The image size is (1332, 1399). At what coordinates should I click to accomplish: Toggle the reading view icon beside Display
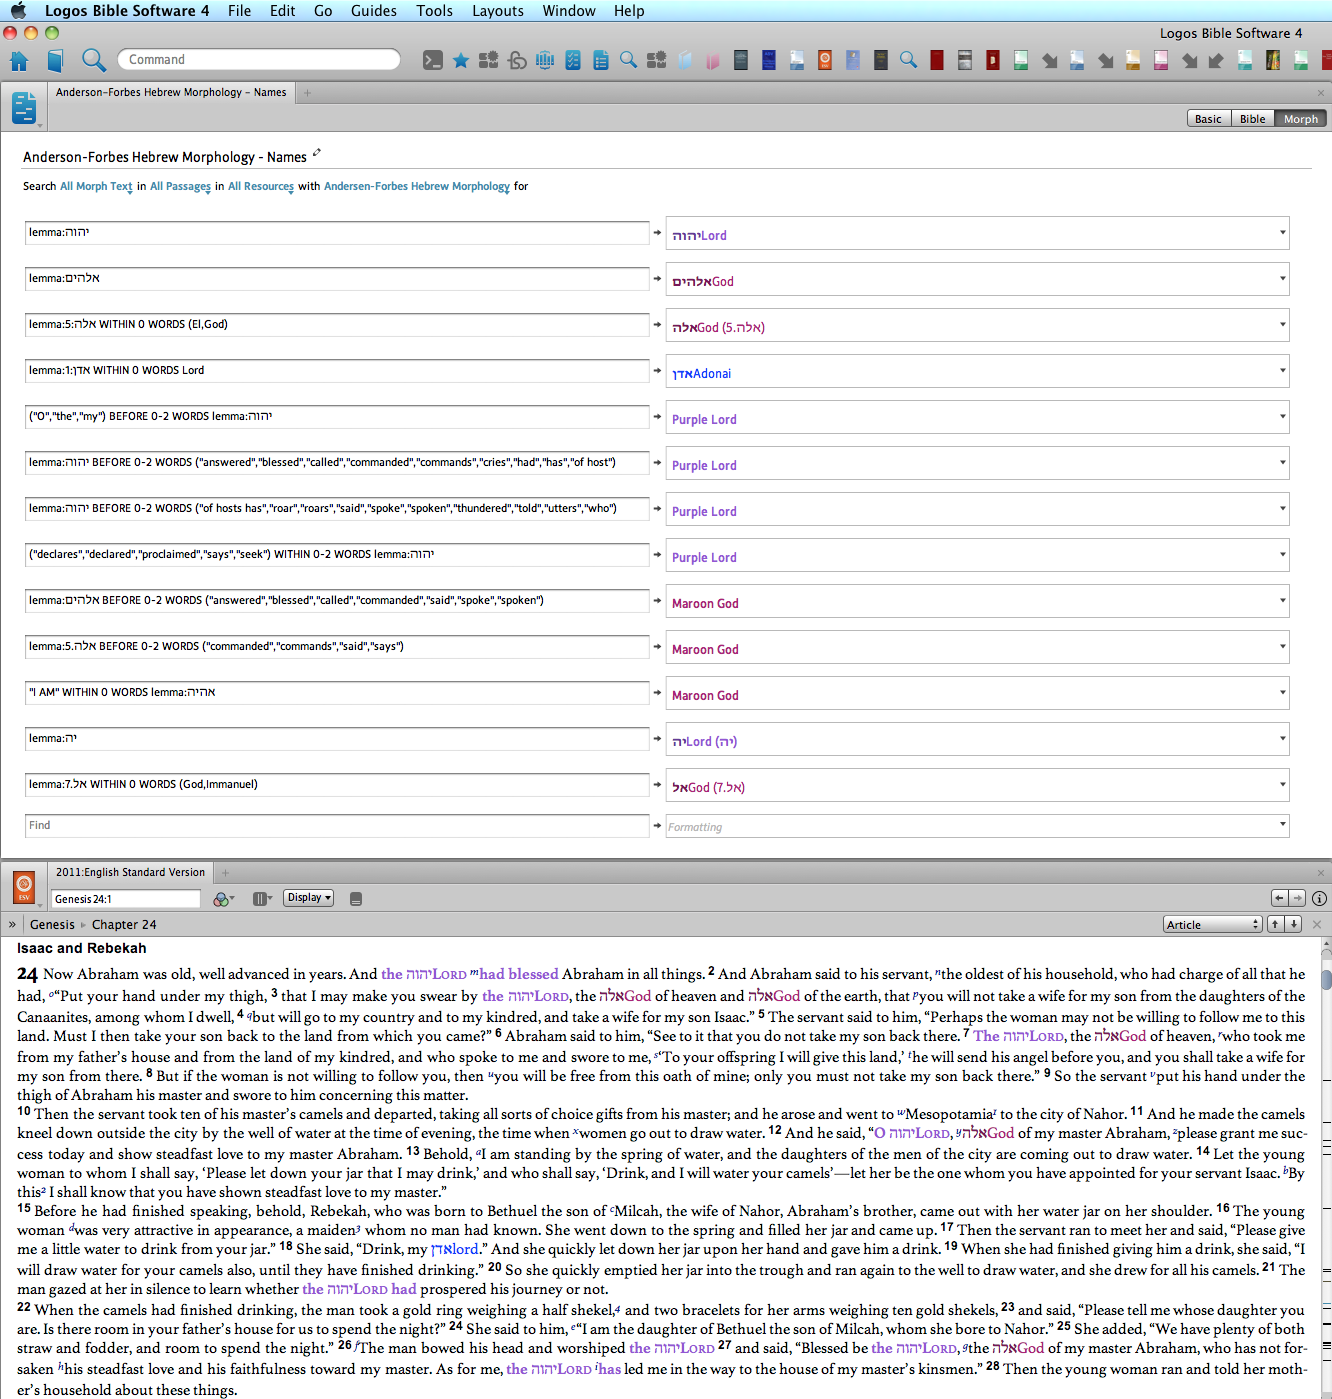tap(355, 899)
